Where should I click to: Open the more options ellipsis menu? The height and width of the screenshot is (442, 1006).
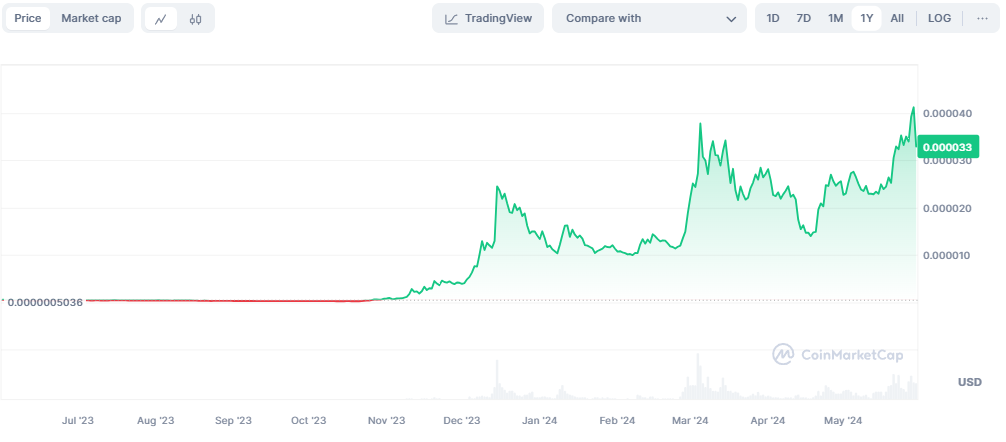(x=982, y=18)
